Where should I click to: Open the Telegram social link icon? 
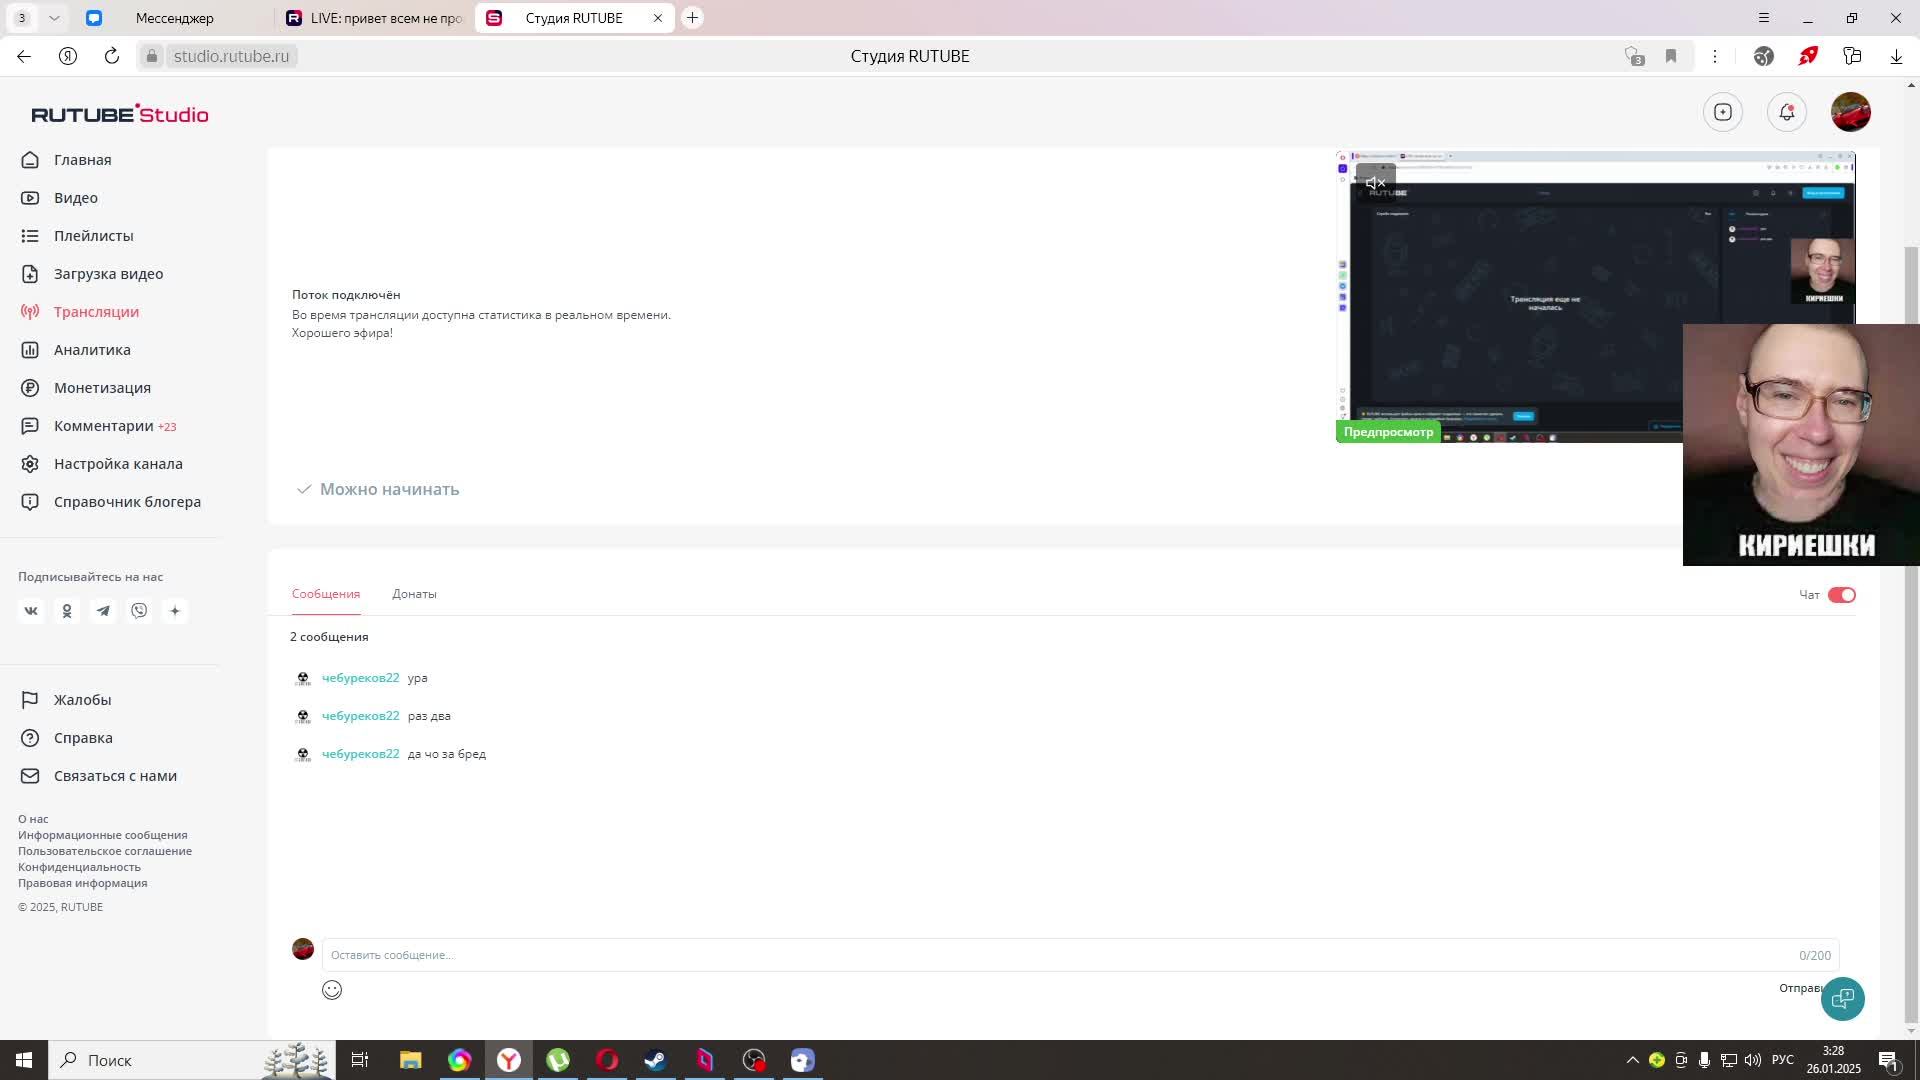(103, 611)
